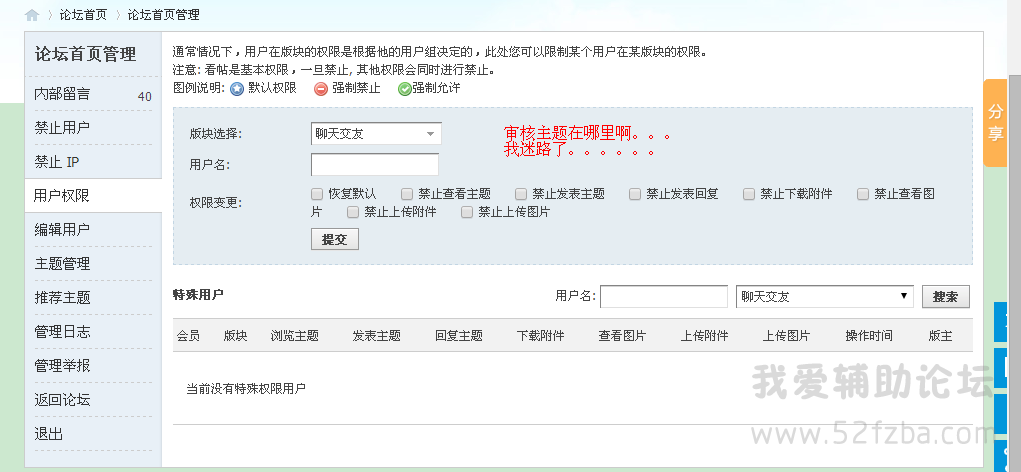Viewport: 1021px width, 472px height.
Task: Click 返回论坛 in sidebar
Action: tap(62, 400)
